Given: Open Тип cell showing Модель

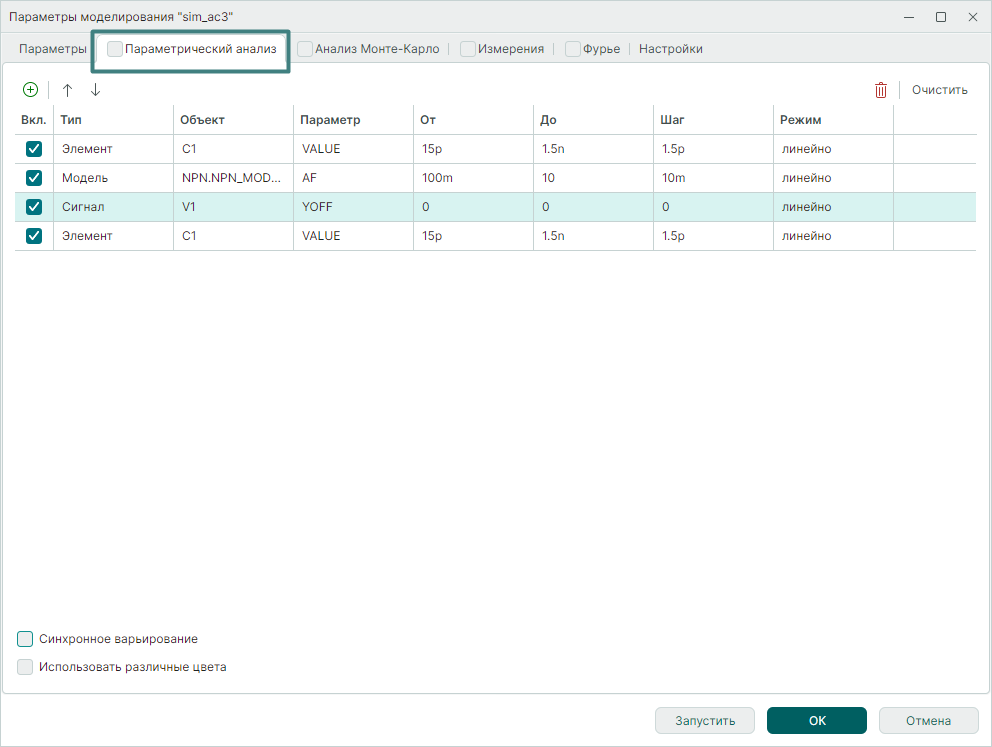Looking at the screenshot, I should pos(113,178).
